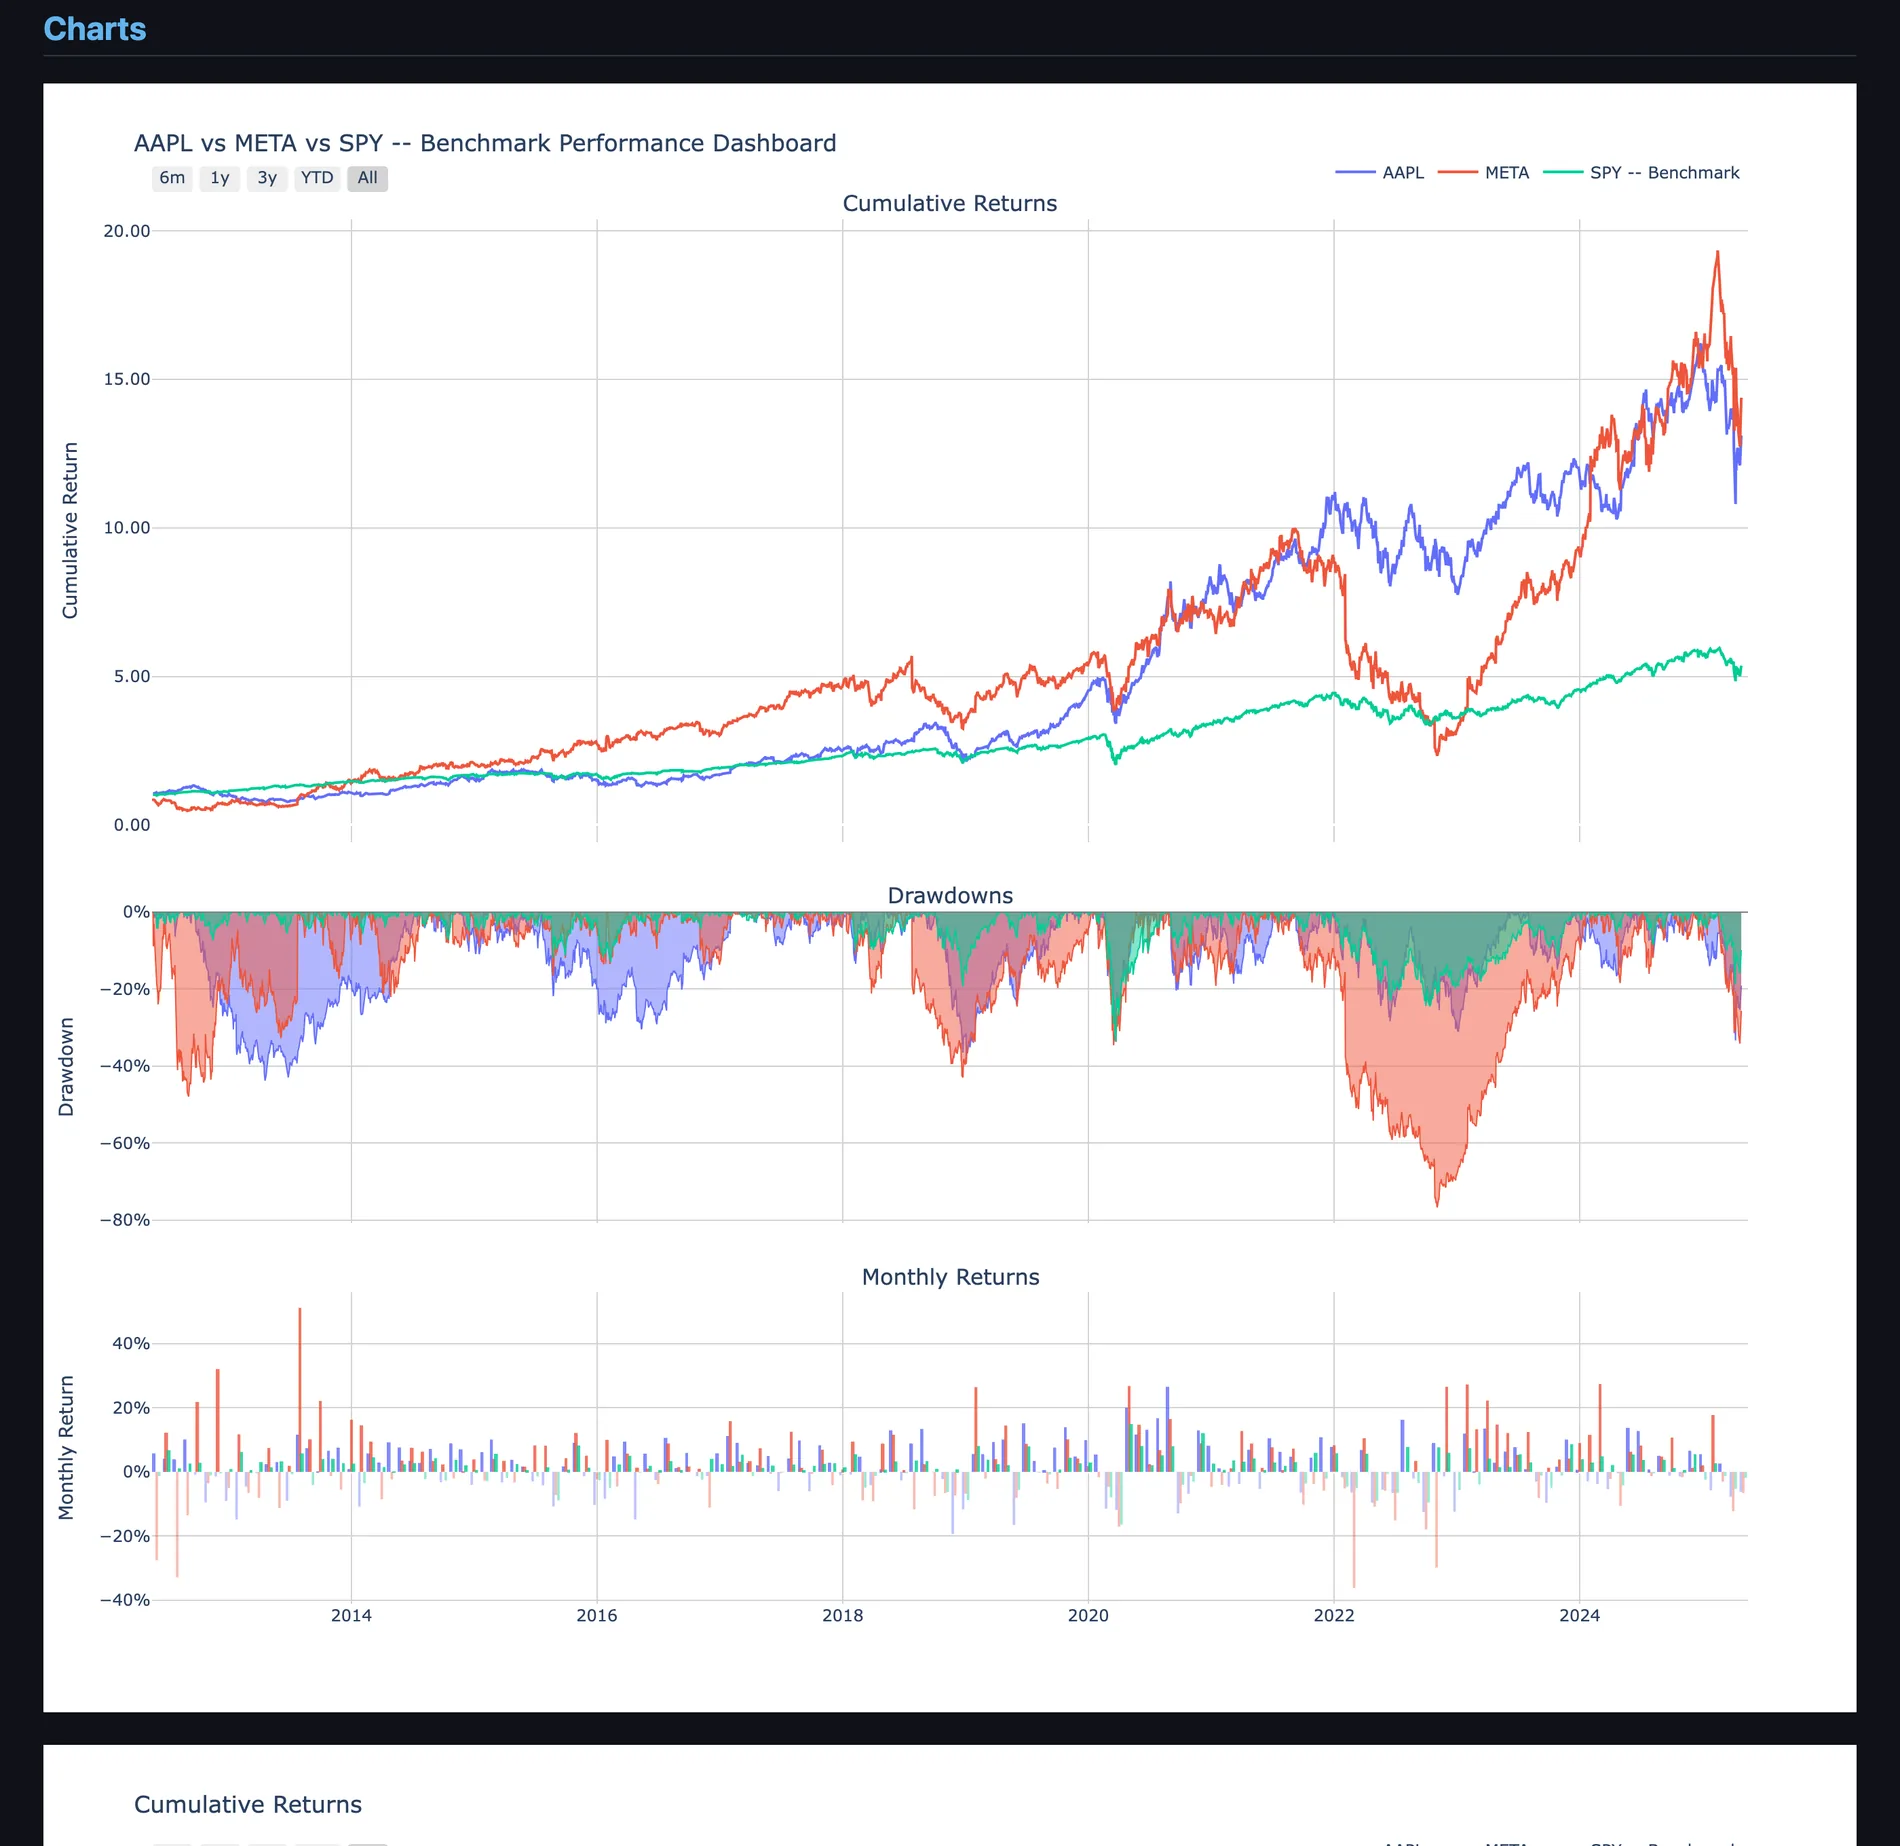Toggle AAPL series in legend
This screenshot has width=1900, height=1846.
click(1380, 173)
